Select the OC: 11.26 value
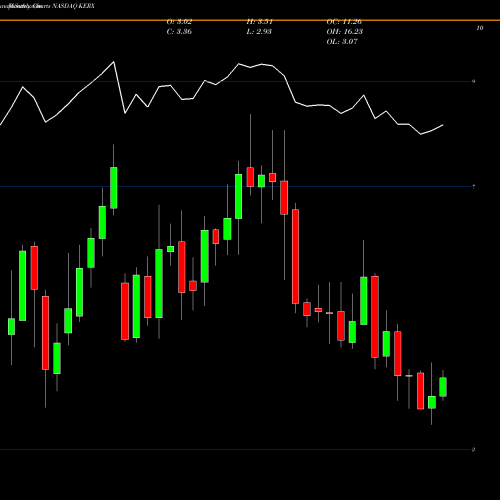This screenshot has width=500, height=500. click(x=344, y=22)
